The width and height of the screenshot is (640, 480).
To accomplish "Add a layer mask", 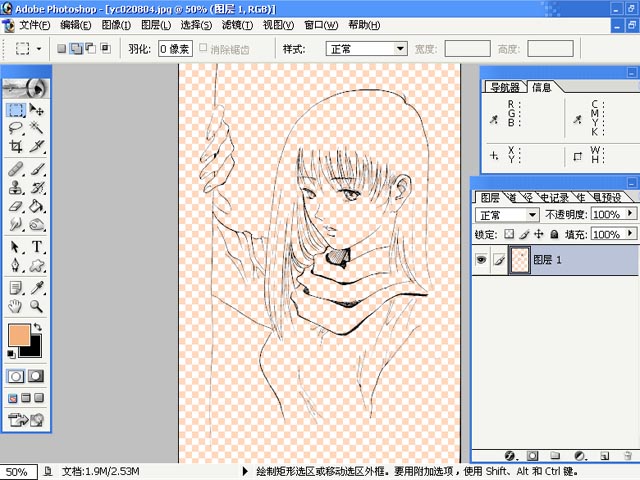I will tap(532, 456).
